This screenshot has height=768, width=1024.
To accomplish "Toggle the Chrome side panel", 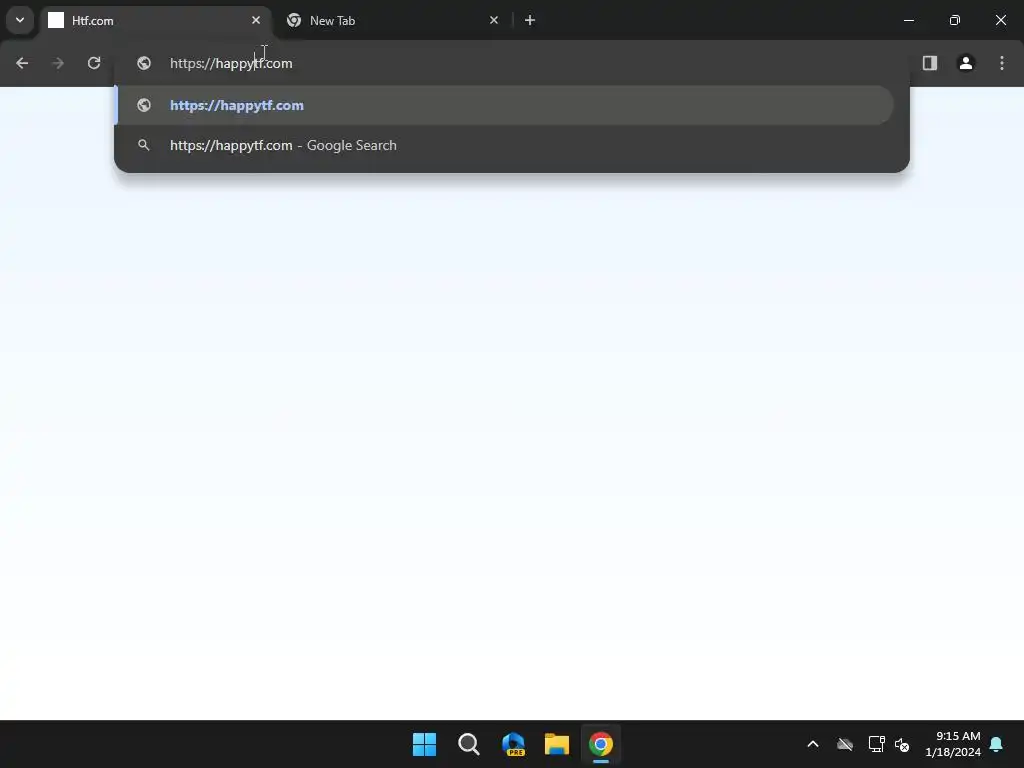I will click(x=929, y=63).
